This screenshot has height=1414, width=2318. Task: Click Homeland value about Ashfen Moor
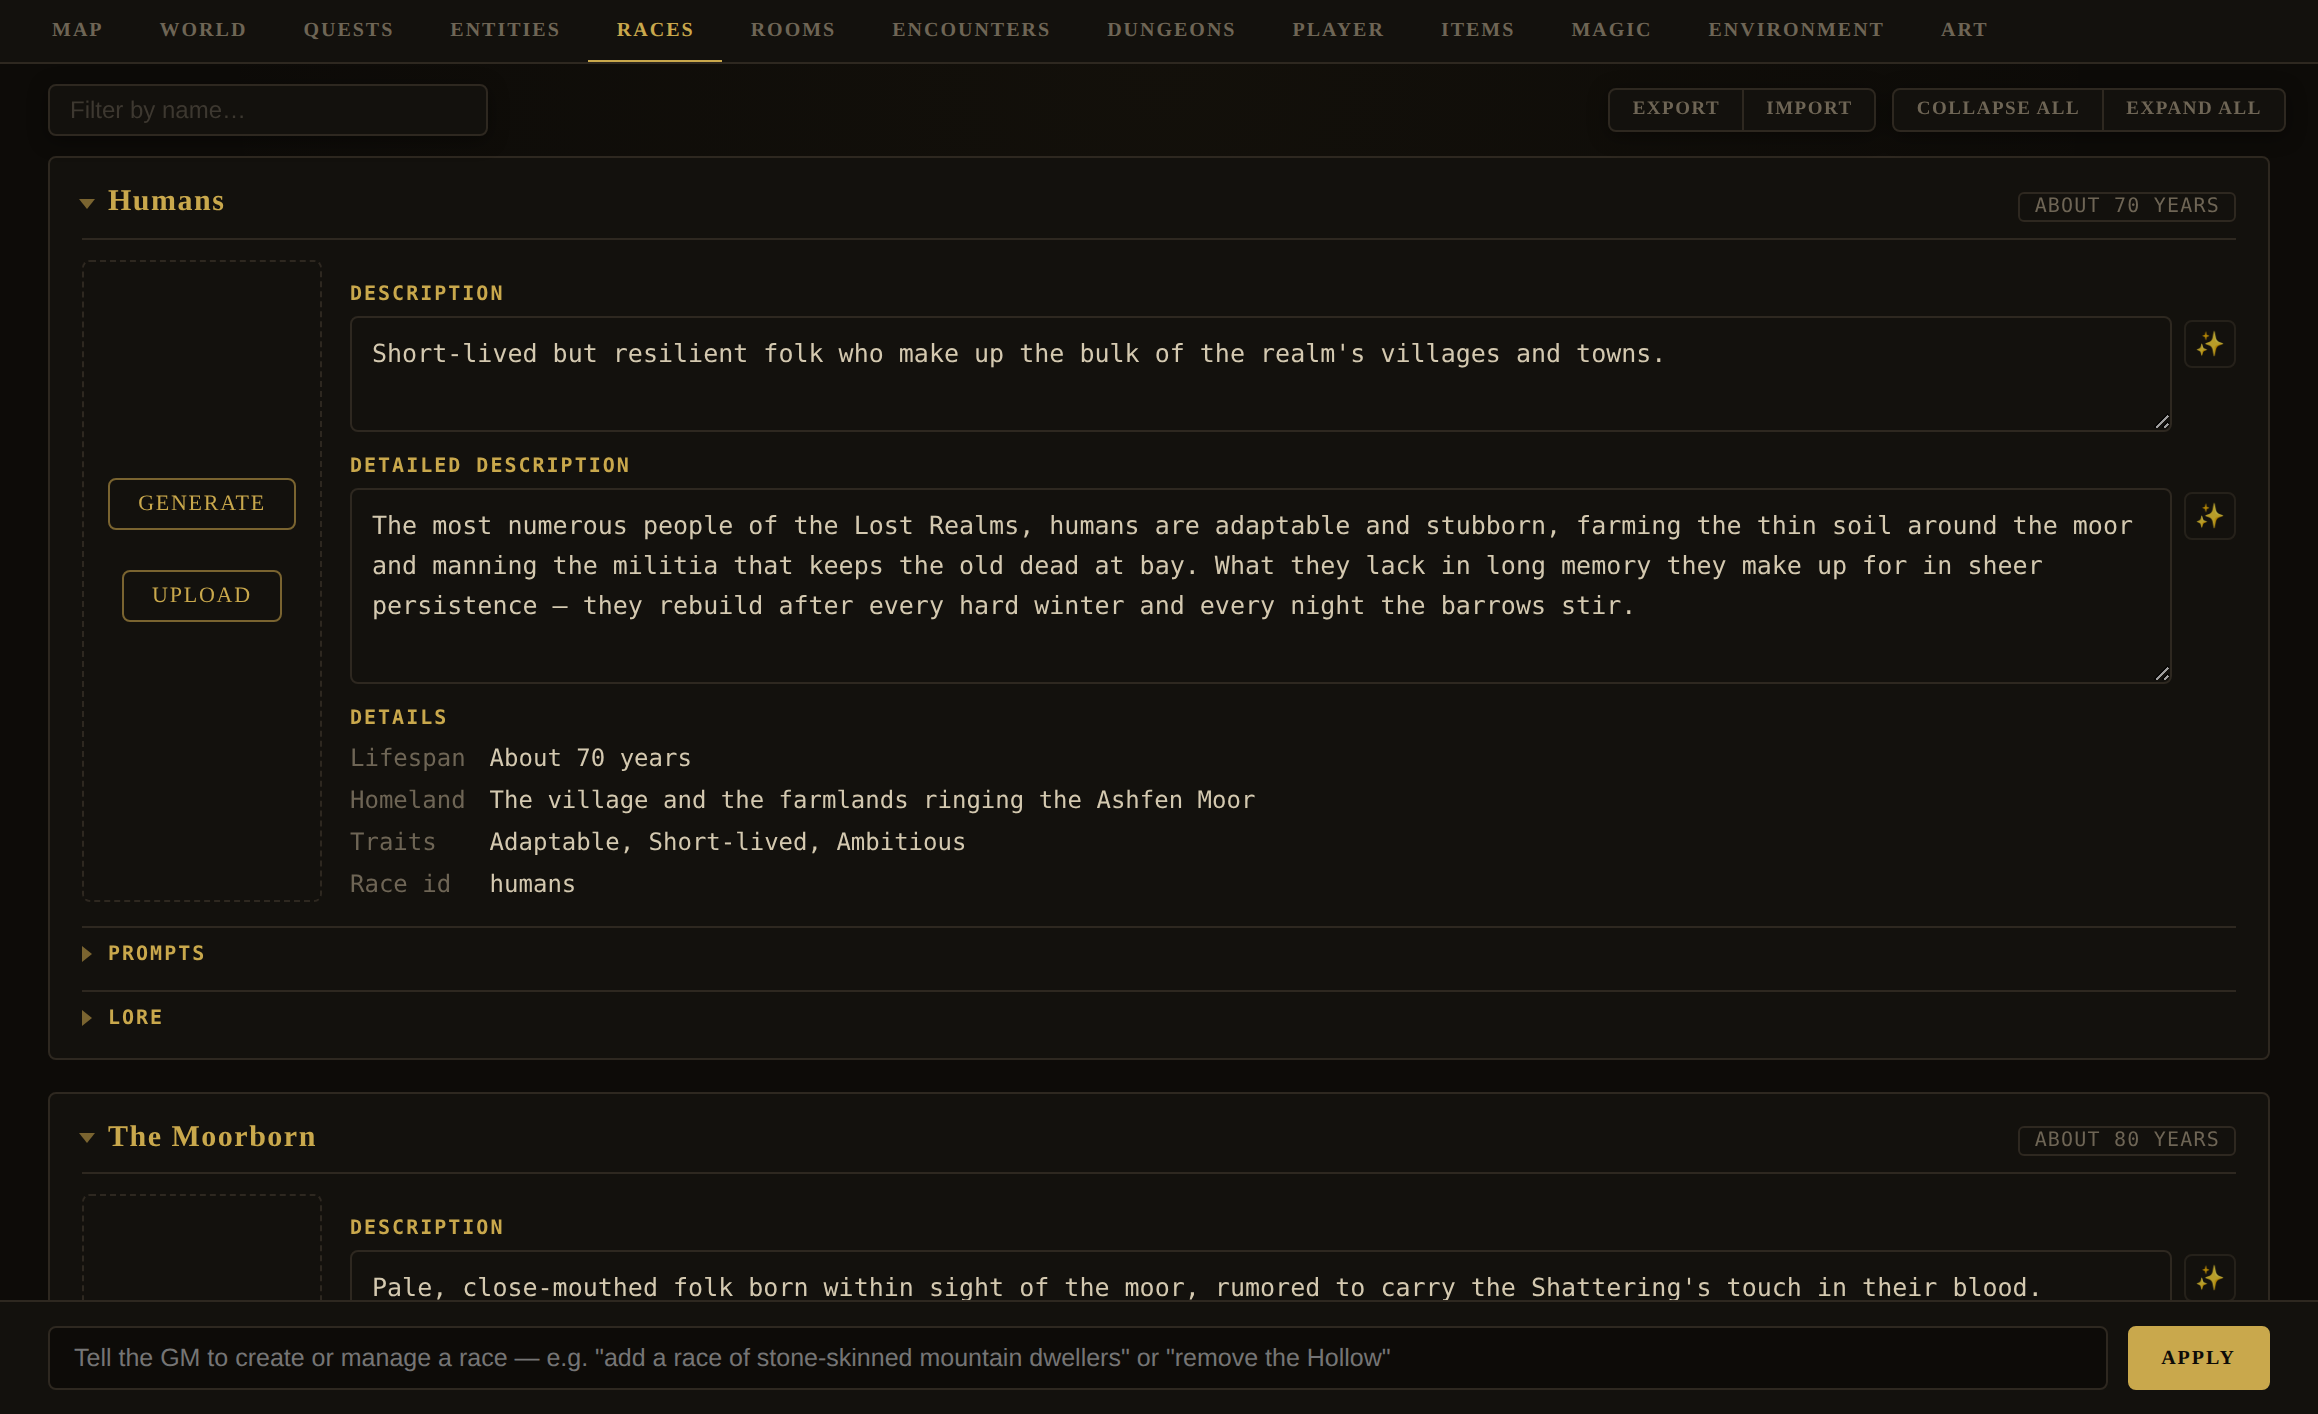(x=872, y=800)
